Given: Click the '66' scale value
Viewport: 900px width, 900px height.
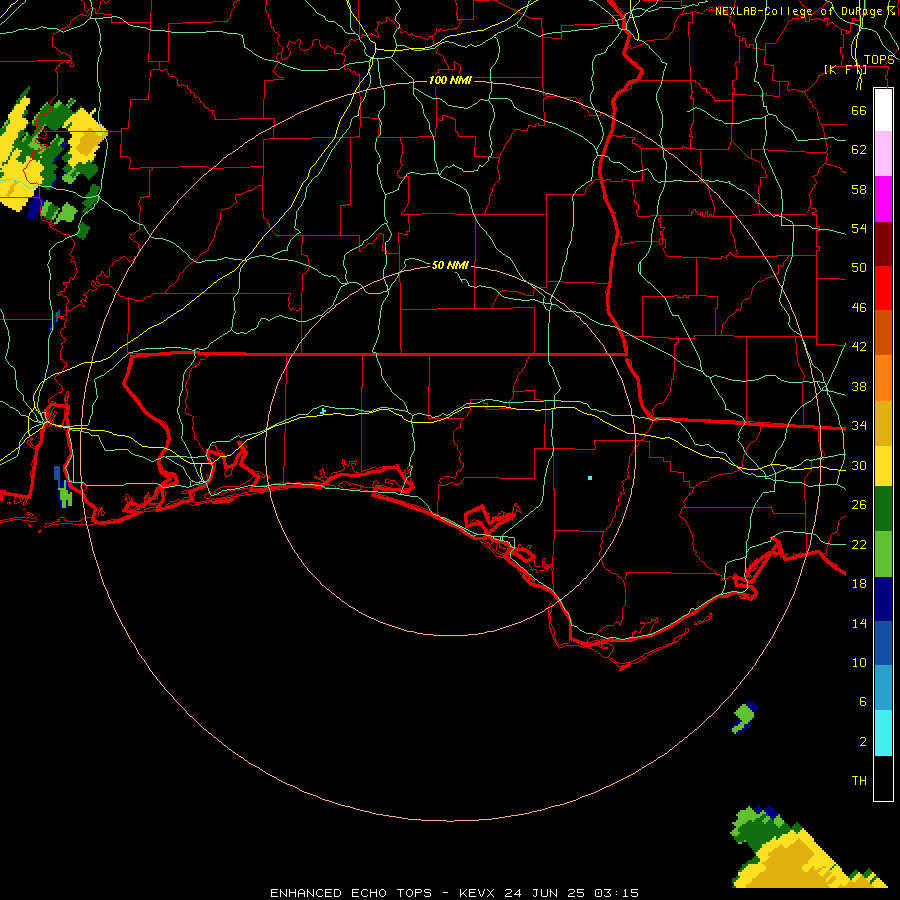Looking at the screenshot, I should [x=859, y=110].
